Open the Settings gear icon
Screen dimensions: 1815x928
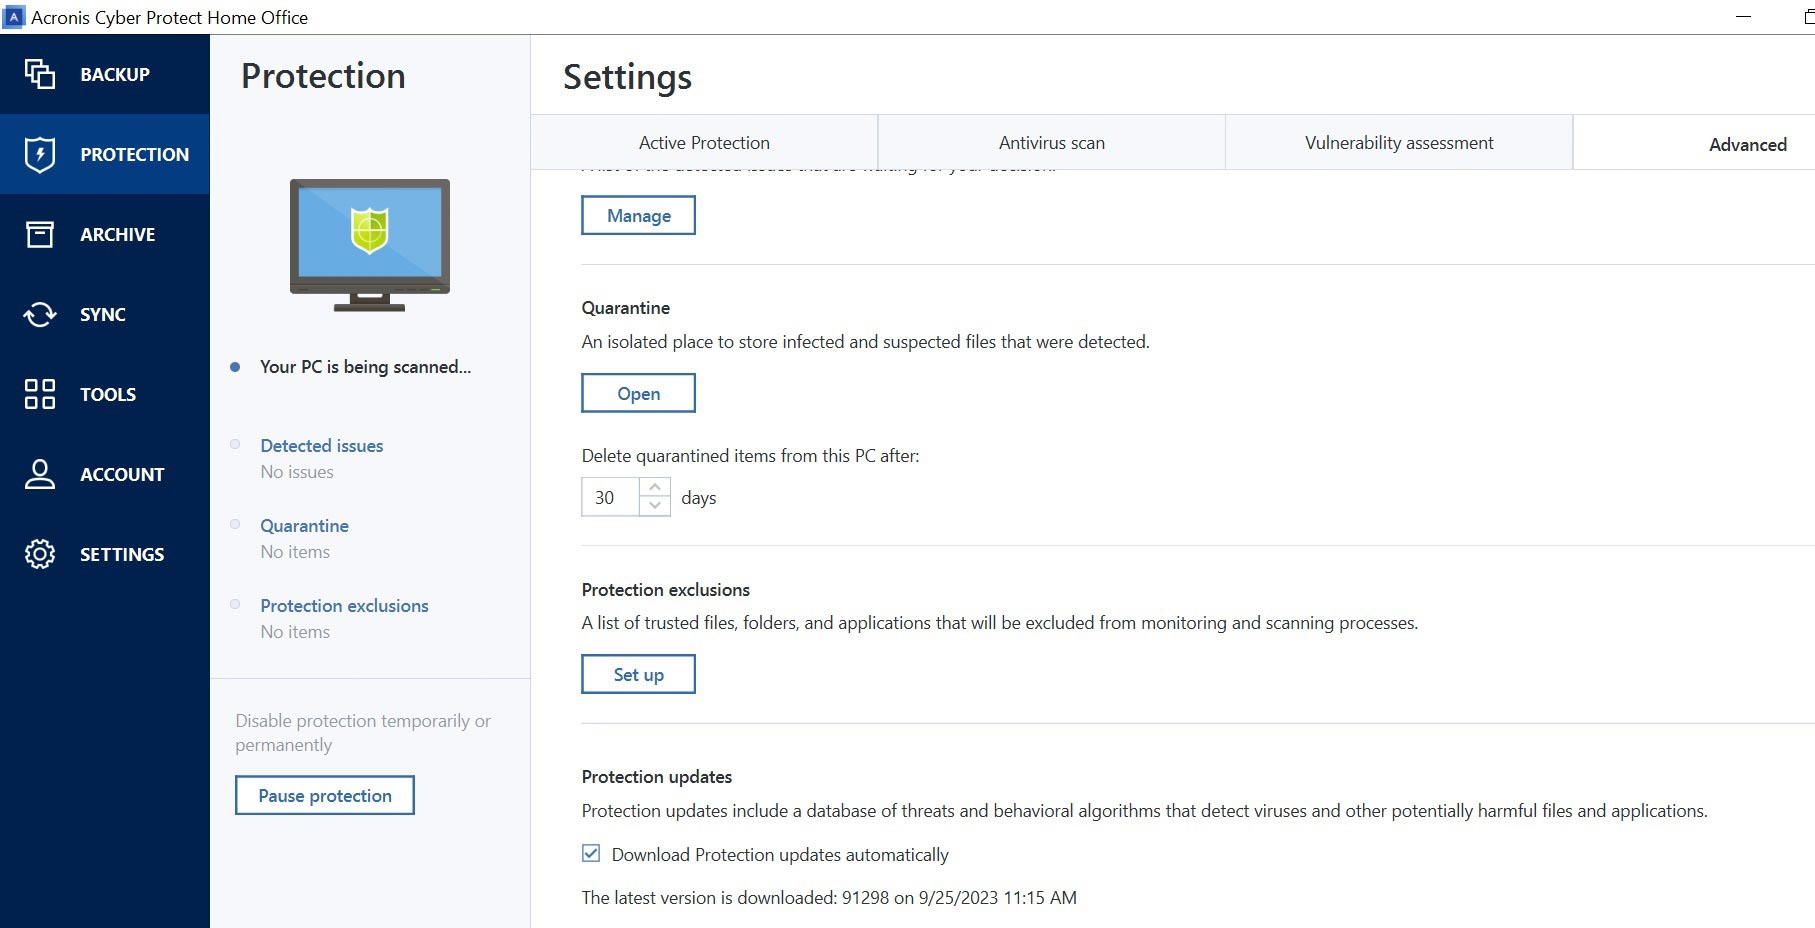point(40,554)
